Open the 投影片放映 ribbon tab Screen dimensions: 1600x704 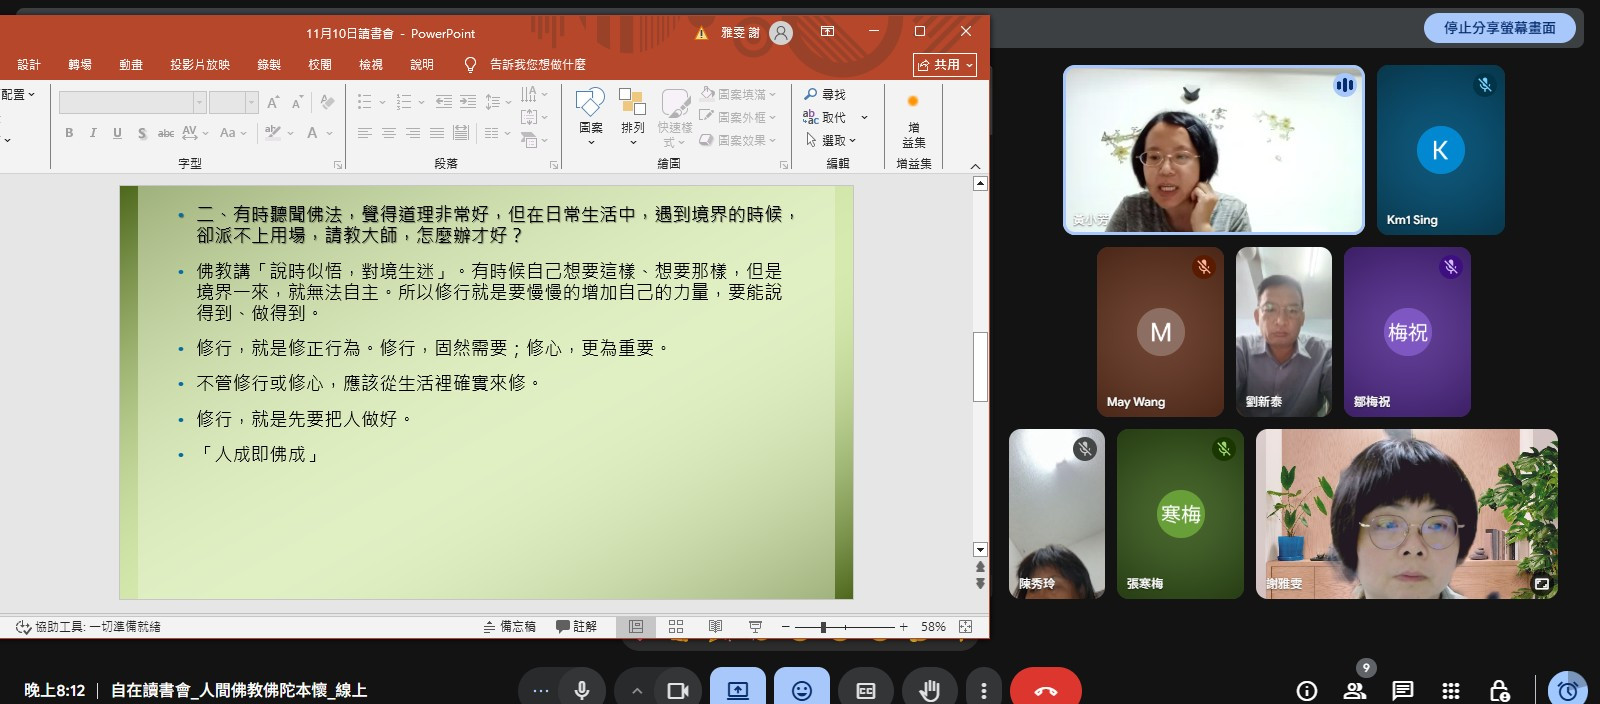200,65
